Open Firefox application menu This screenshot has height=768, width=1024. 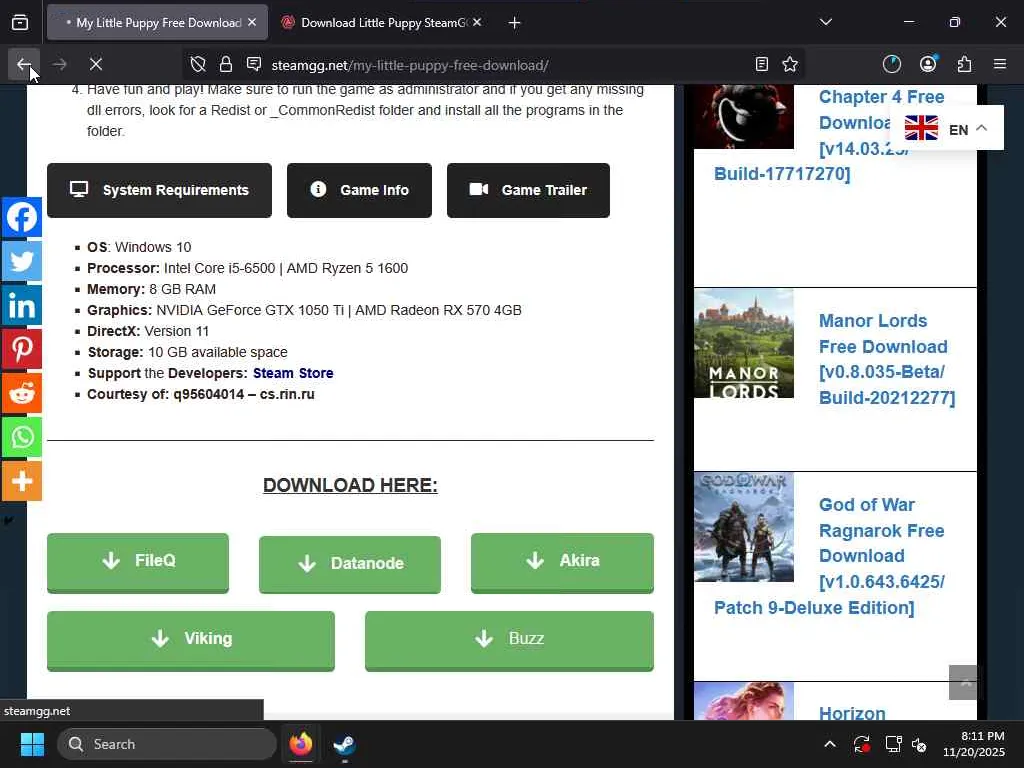point(1000,64)
